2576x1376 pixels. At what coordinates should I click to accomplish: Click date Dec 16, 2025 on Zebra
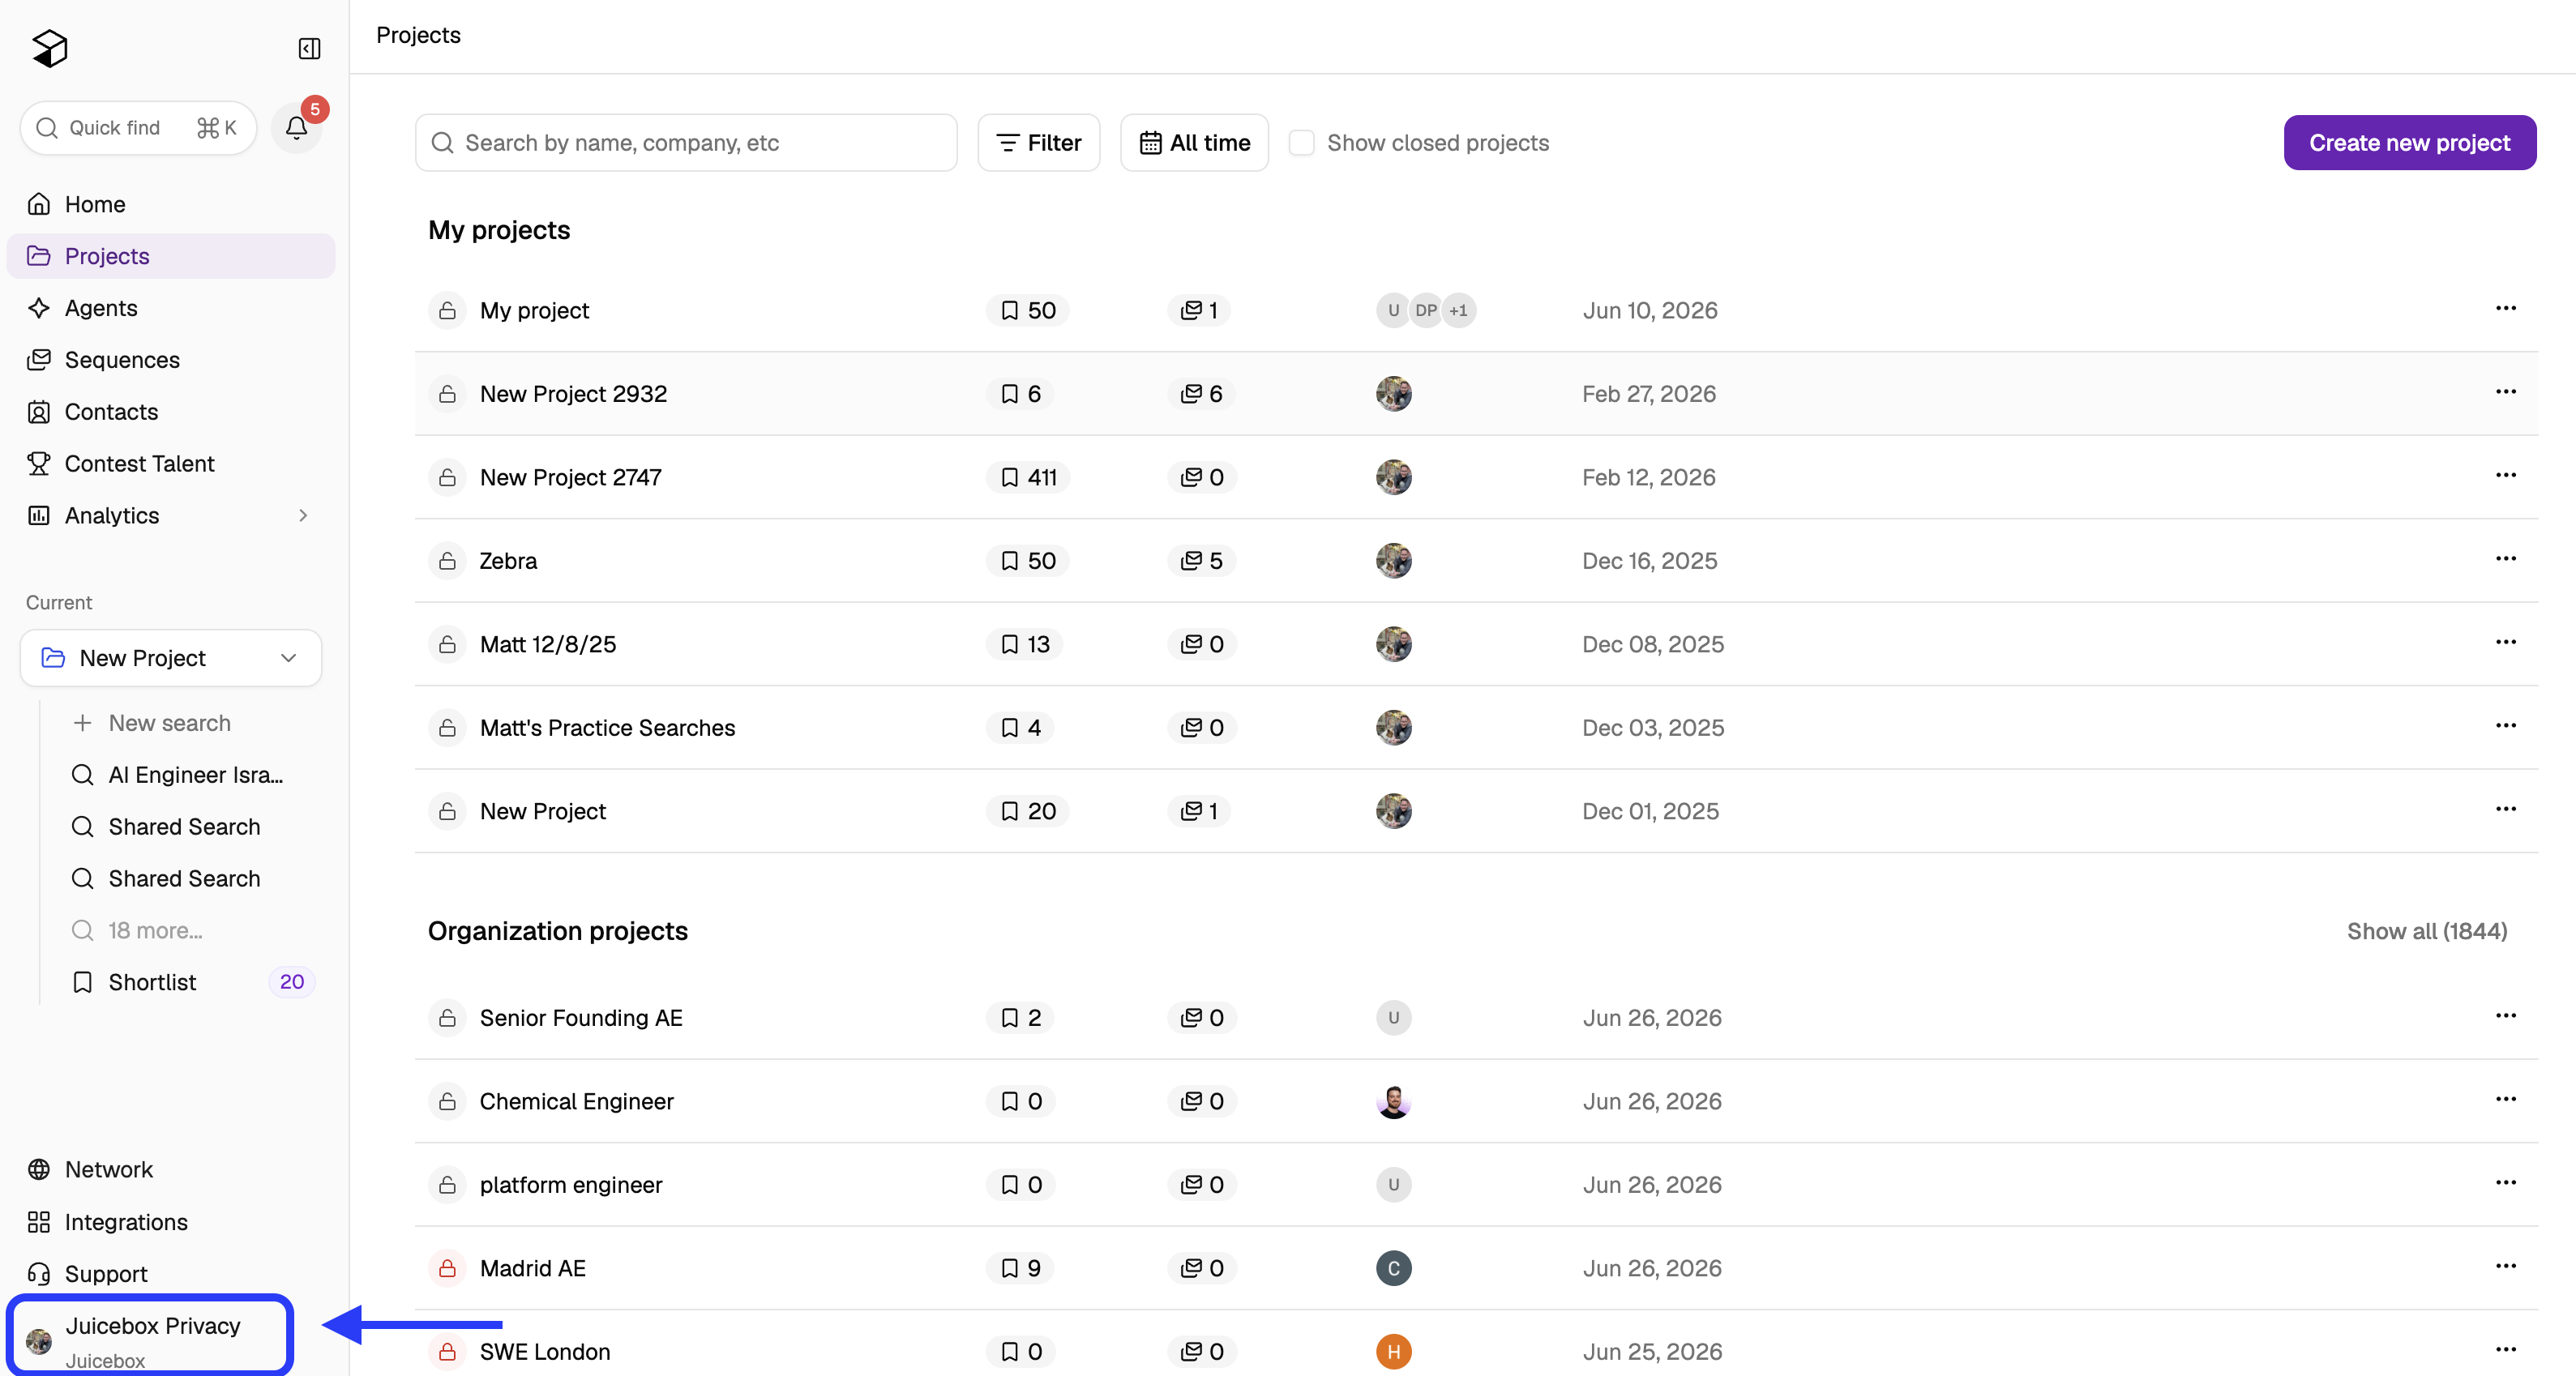[x=1649, y=561]
